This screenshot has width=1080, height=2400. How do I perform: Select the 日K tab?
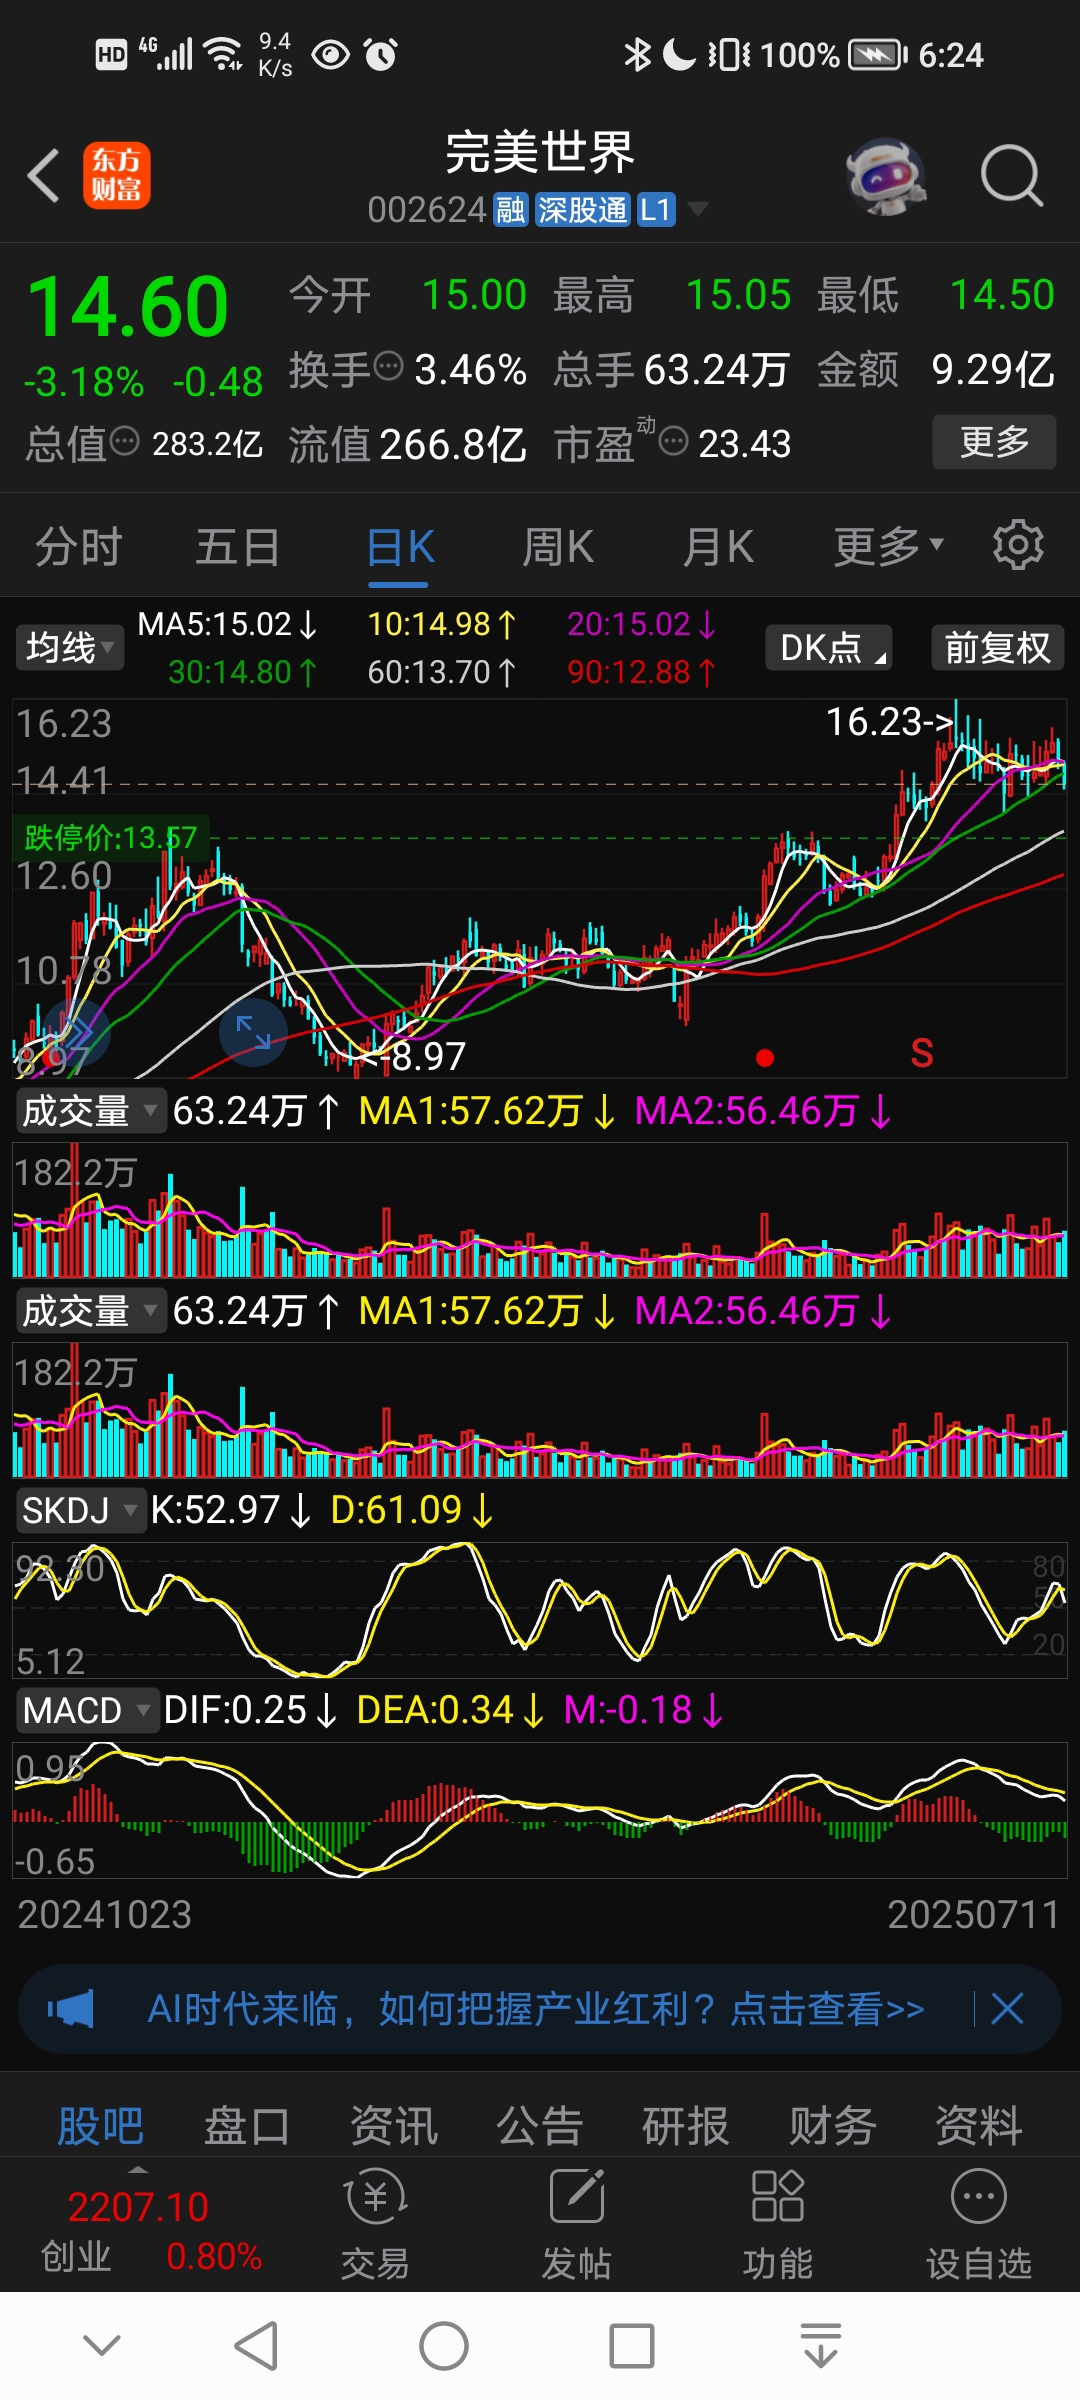[400, 547]
